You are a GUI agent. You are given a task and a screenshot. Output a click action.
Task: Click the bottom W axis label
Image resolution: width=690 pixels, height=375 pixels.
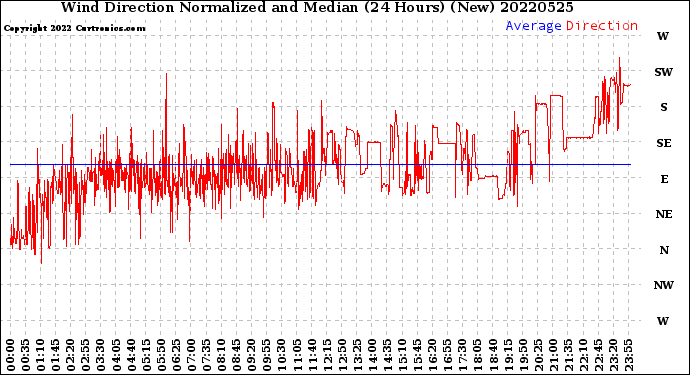663,321
